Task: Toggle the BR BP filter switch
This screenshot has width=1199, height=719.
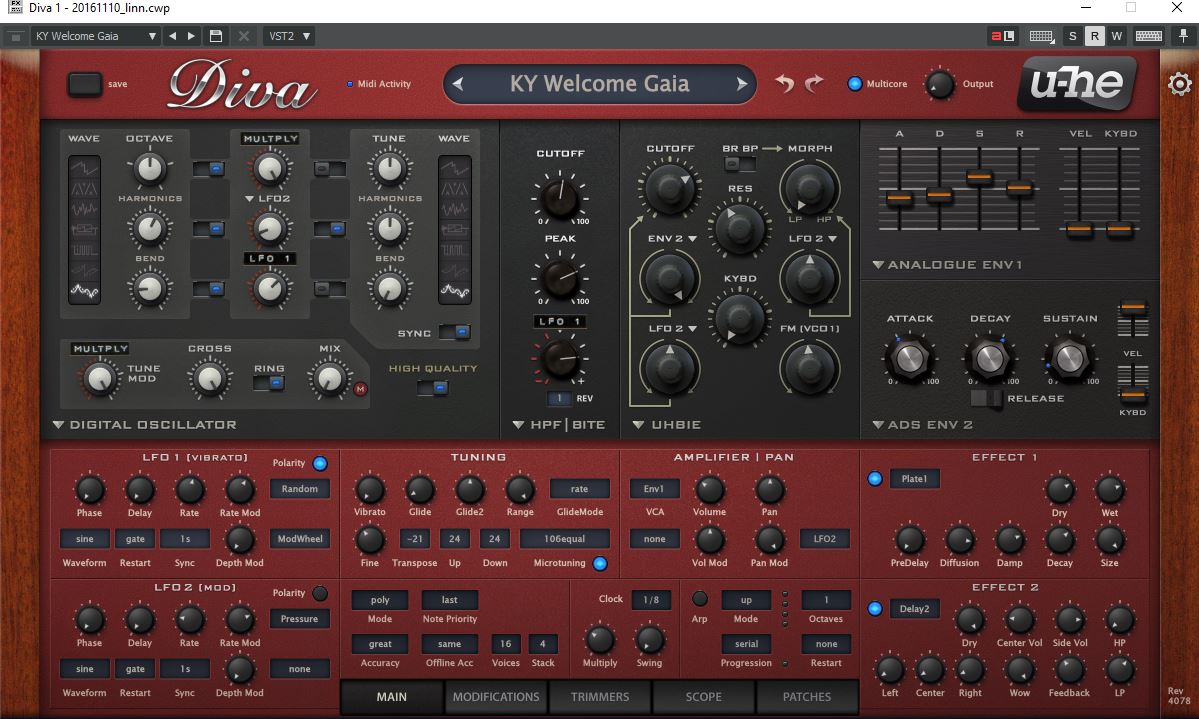Action: coord(739,164)
